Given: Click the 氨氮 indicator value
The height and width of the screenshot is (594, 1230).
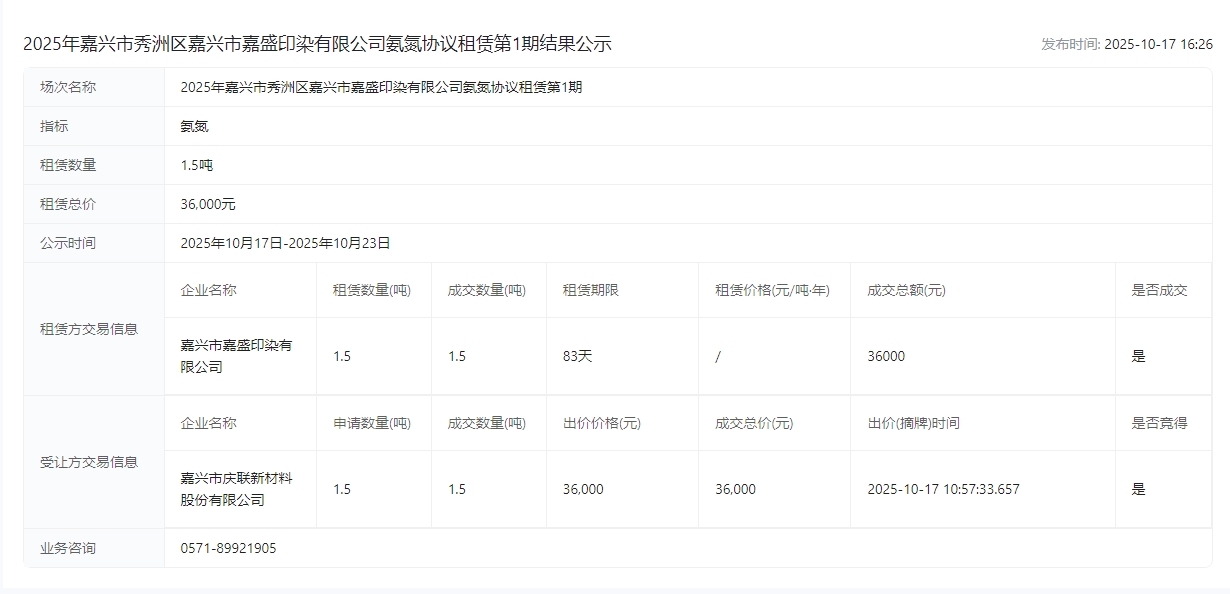Looking at the screenshot, I should [194, 126].
